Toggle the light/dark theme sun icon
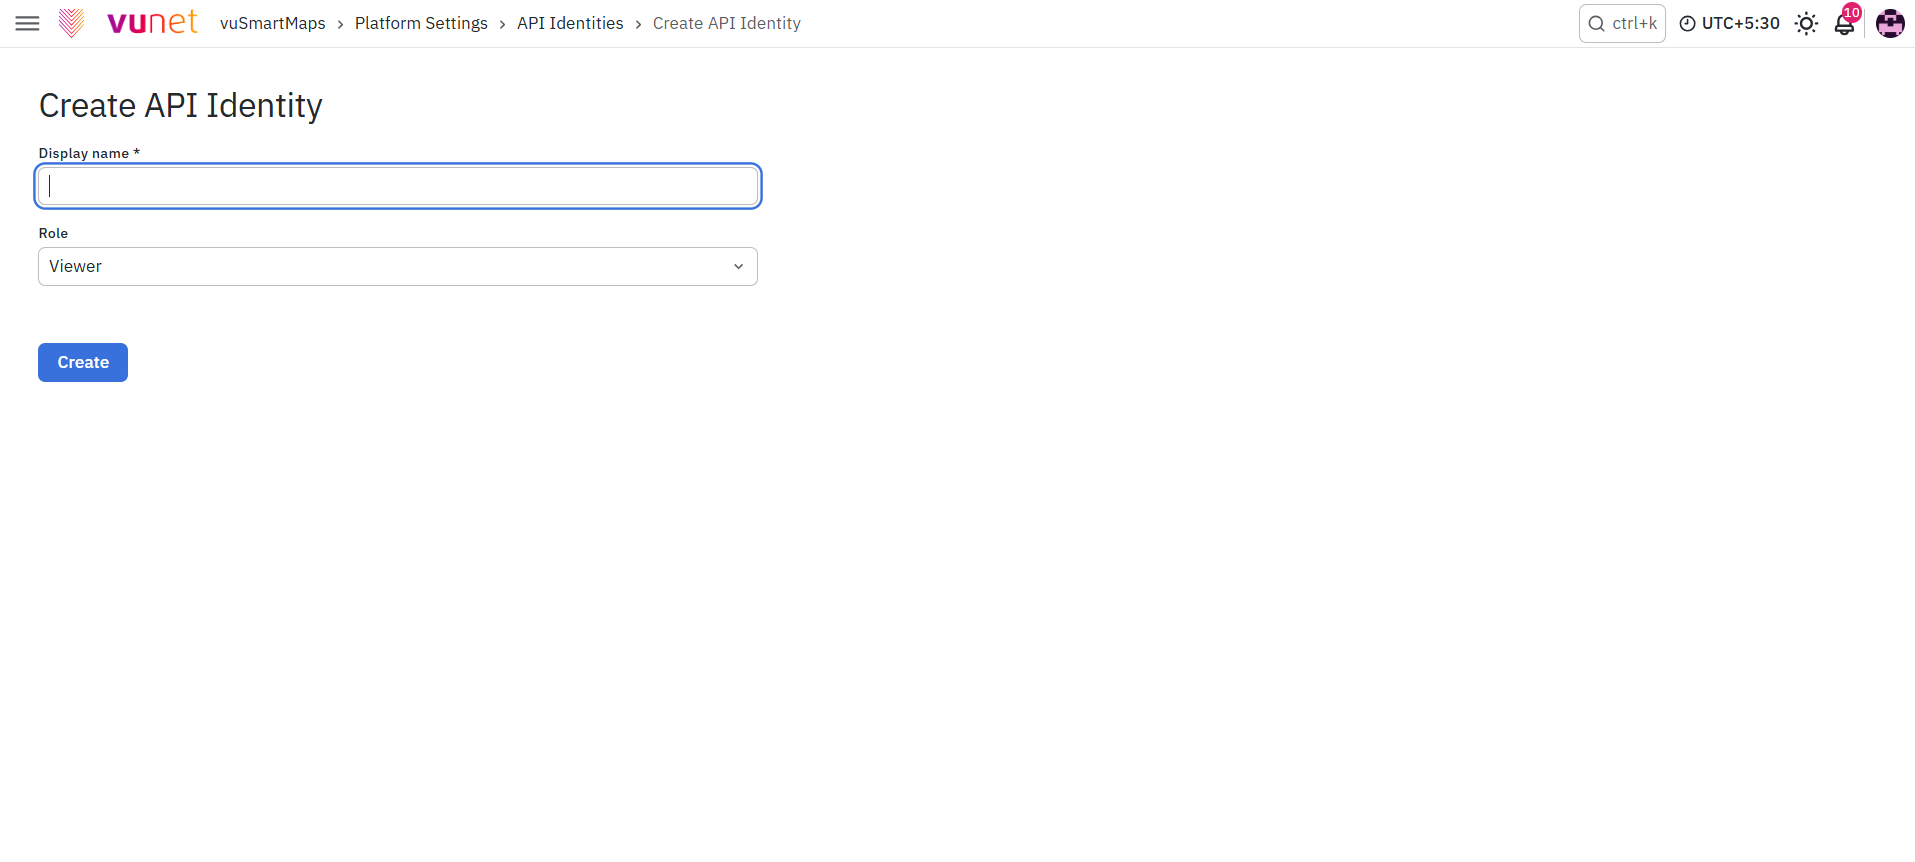The image size is (1915, 862). [1806, 23]
